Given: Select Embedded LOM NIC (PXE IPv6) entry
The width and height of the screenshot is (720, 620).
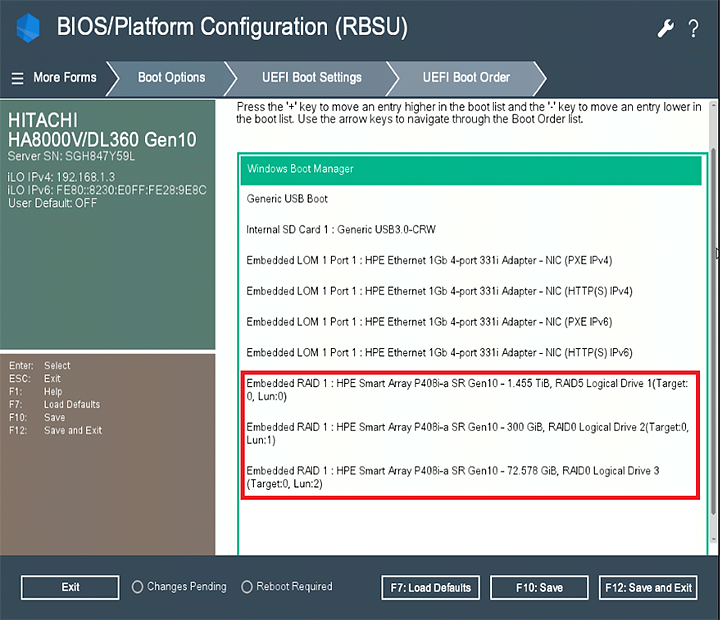Looking at the screenshot, I should point(471,322).
